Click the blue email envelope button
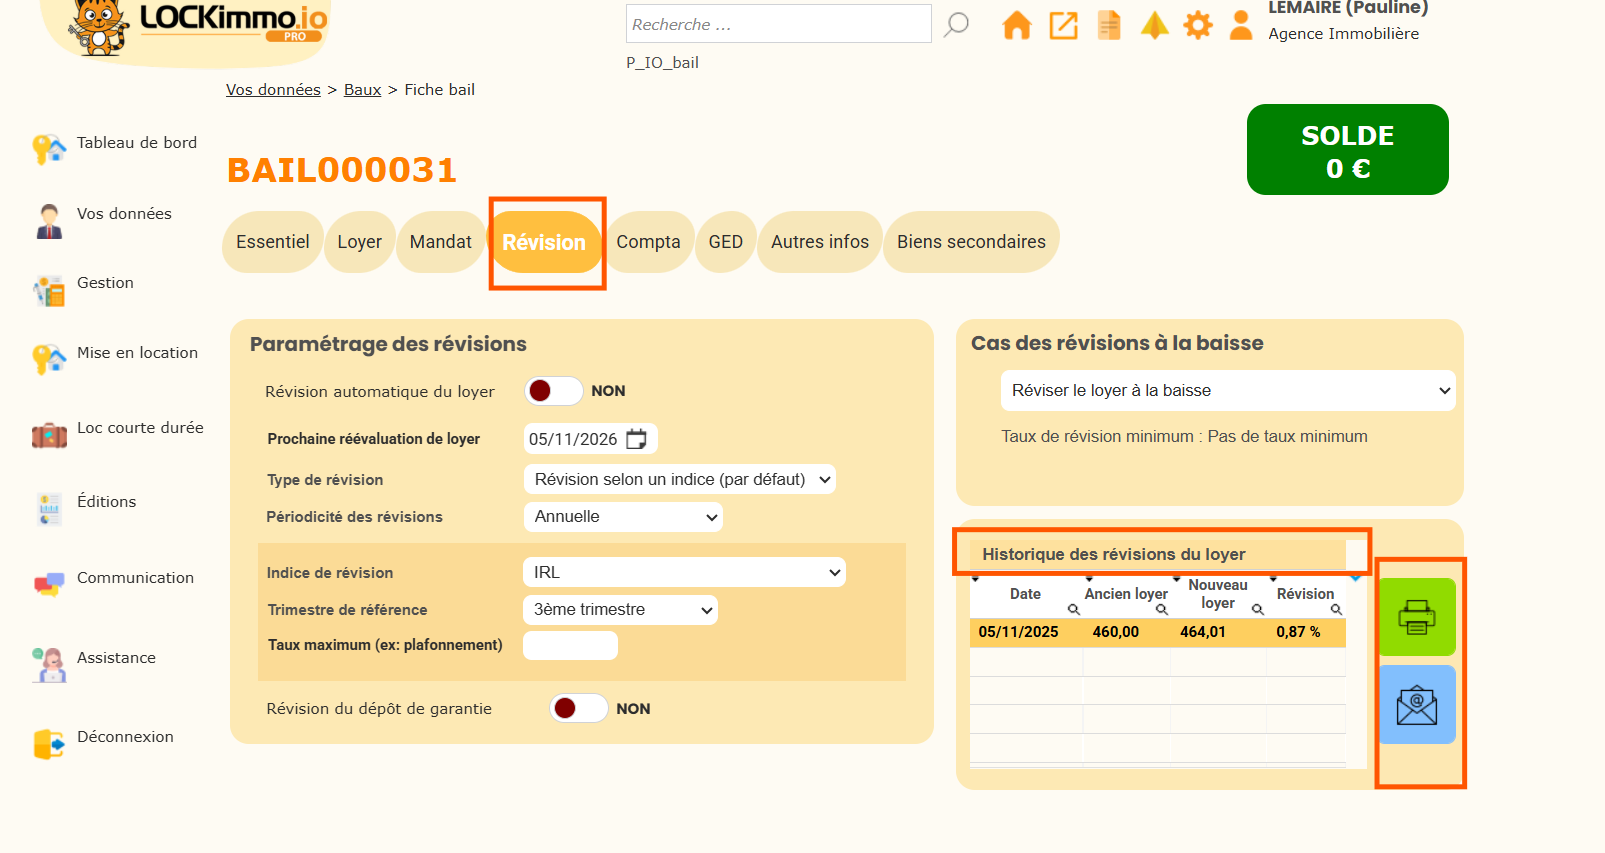 1416,705
